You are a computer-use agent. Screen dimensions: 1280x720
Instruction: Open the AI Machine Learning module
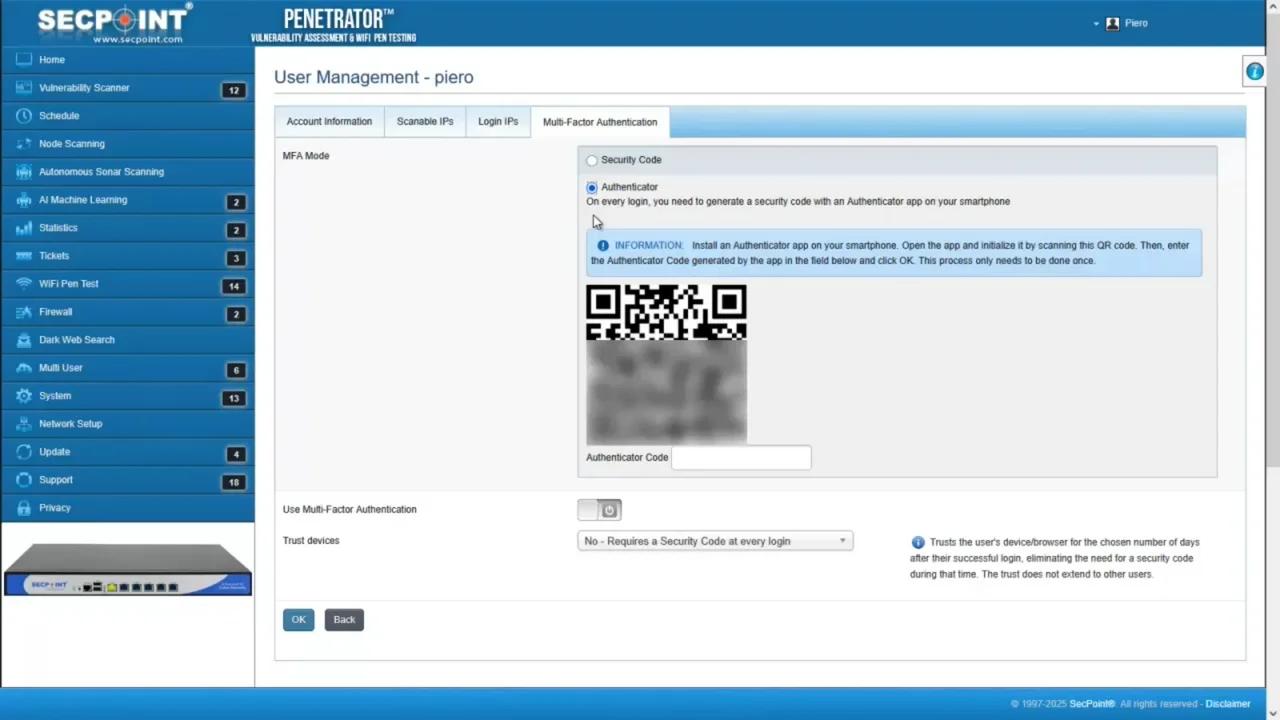point(82,199)
